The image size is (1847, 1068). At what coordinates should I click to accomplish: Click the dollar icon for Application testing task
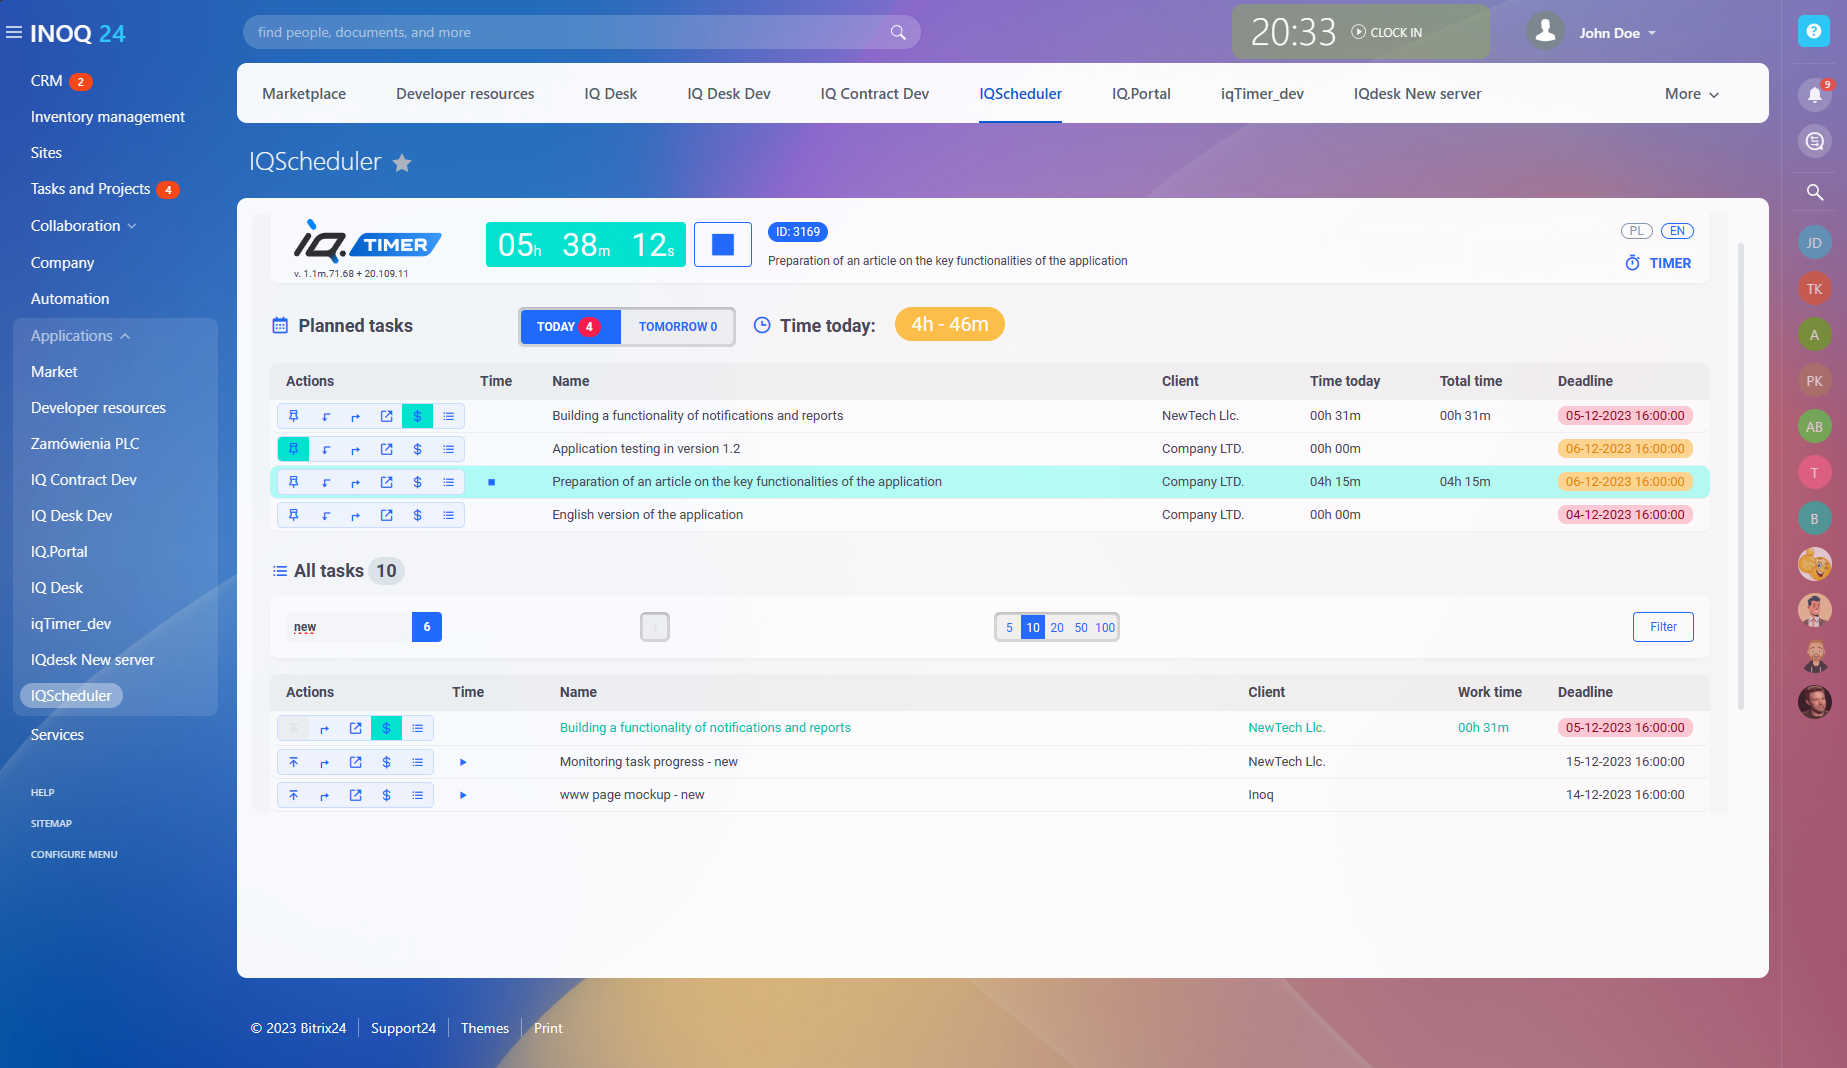pyautogui.click(x=417, y=449)
